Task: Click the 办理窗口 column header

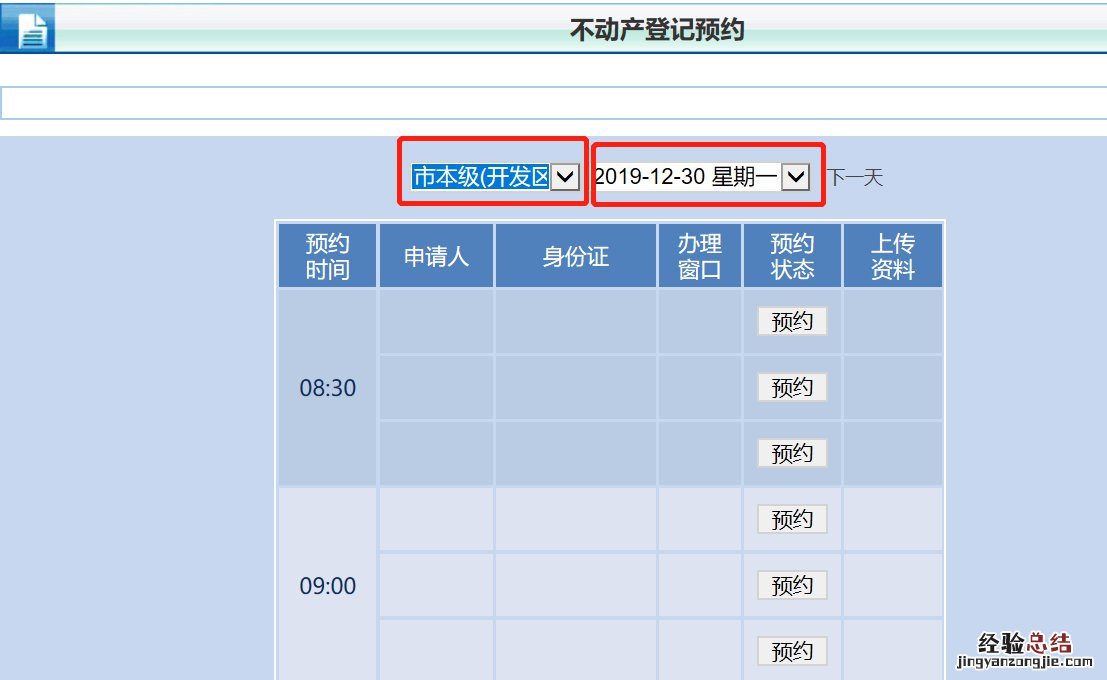Action: coord(699,256)
